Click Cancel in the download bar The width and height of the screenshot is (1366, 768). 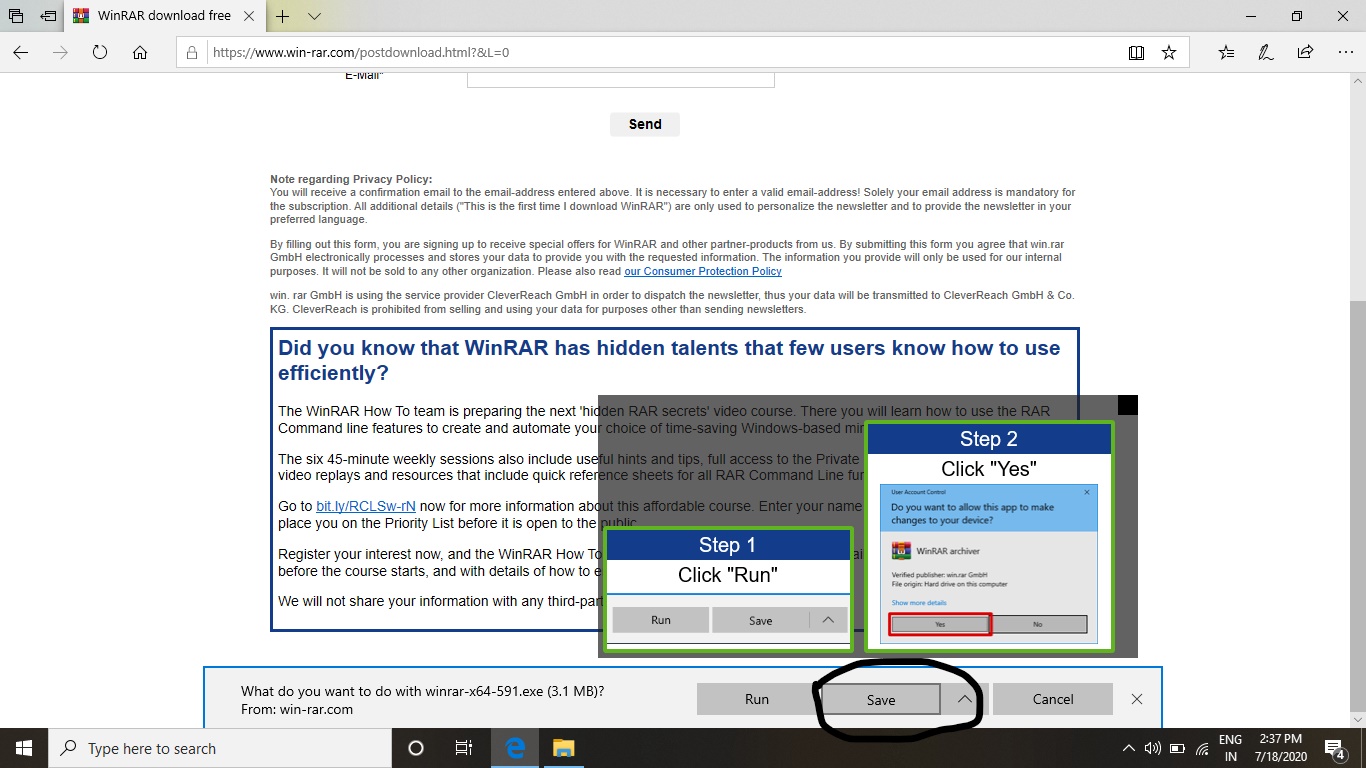click(1053, 699)
